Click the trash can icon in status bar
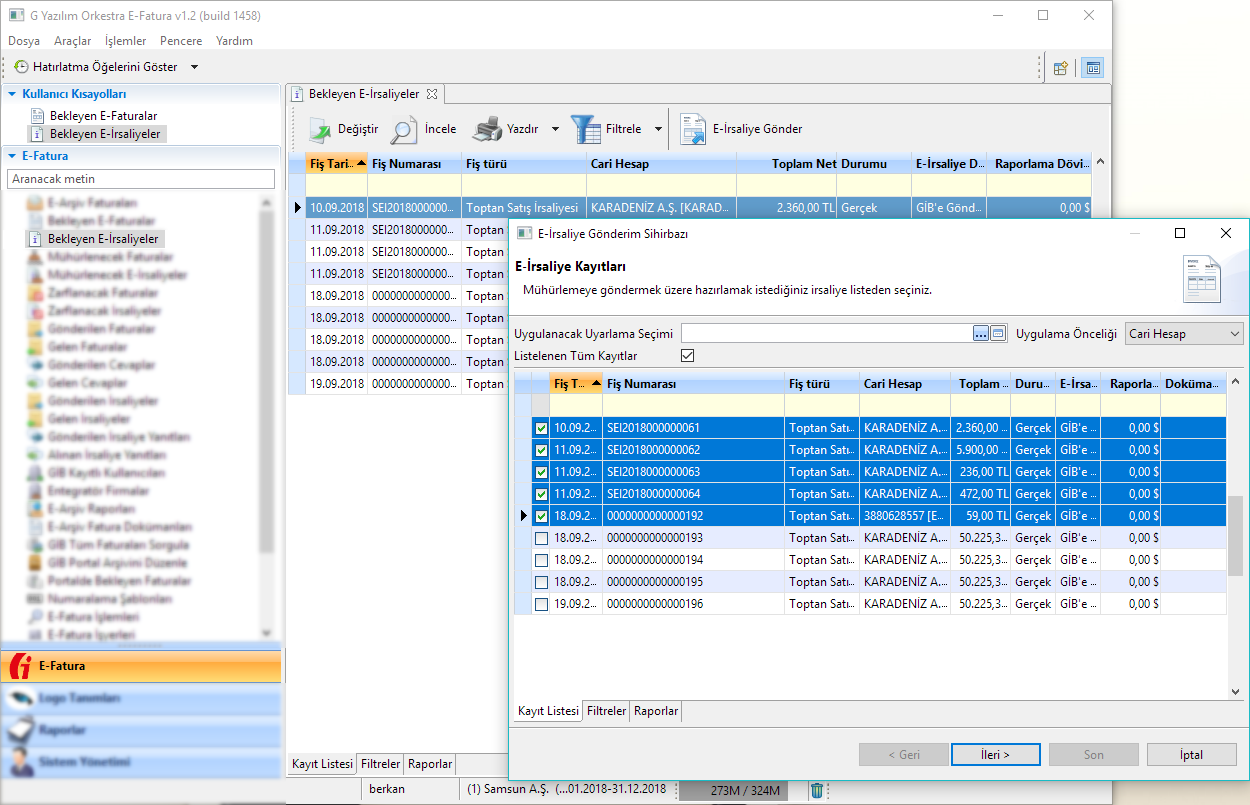1250x805 pixels. (x=817, y=790)
